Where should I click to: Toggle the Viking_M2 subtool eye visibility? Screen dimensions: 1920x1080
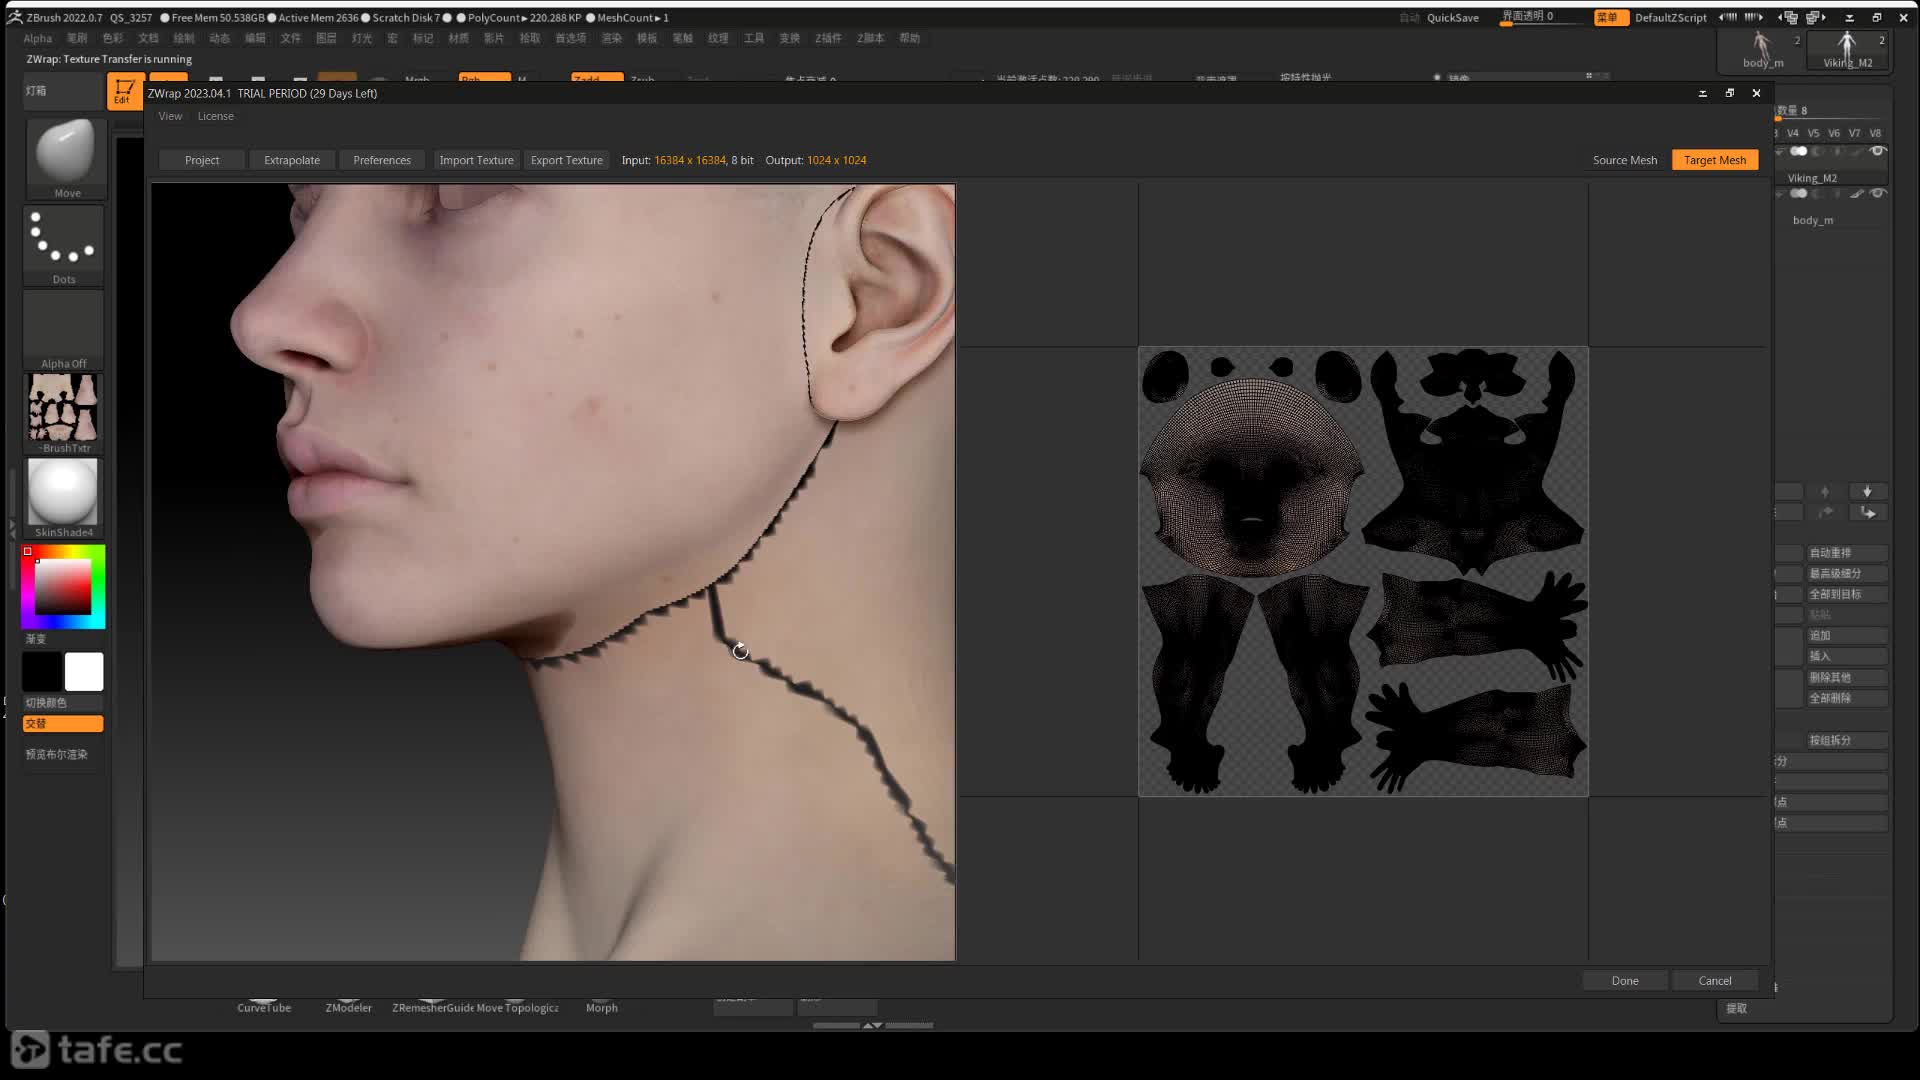click(1878, 151)
